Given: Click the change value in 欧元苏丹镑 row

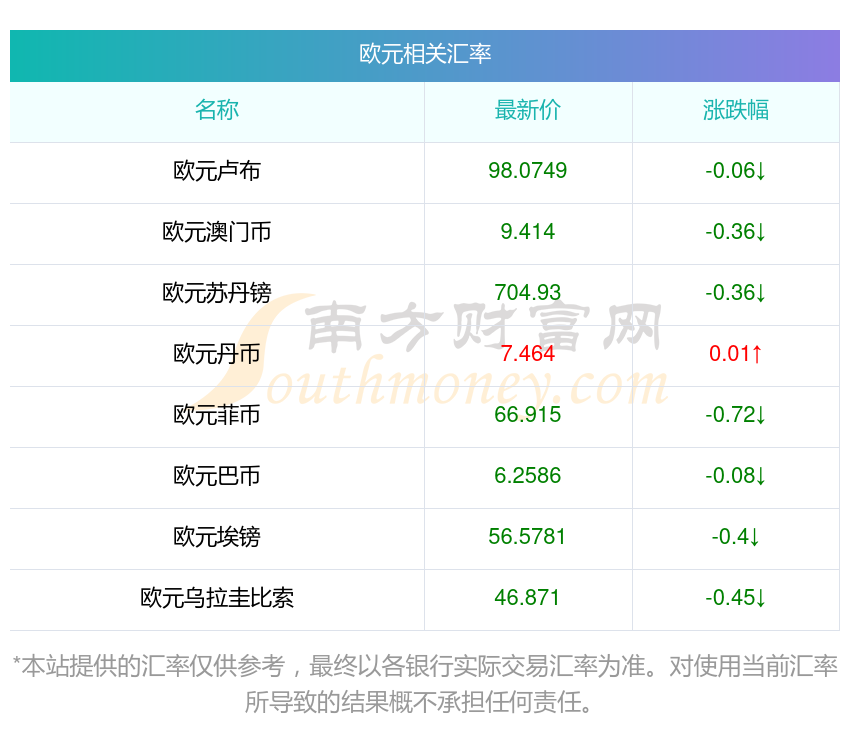Looking at the screenshot, I should point(735,293).
